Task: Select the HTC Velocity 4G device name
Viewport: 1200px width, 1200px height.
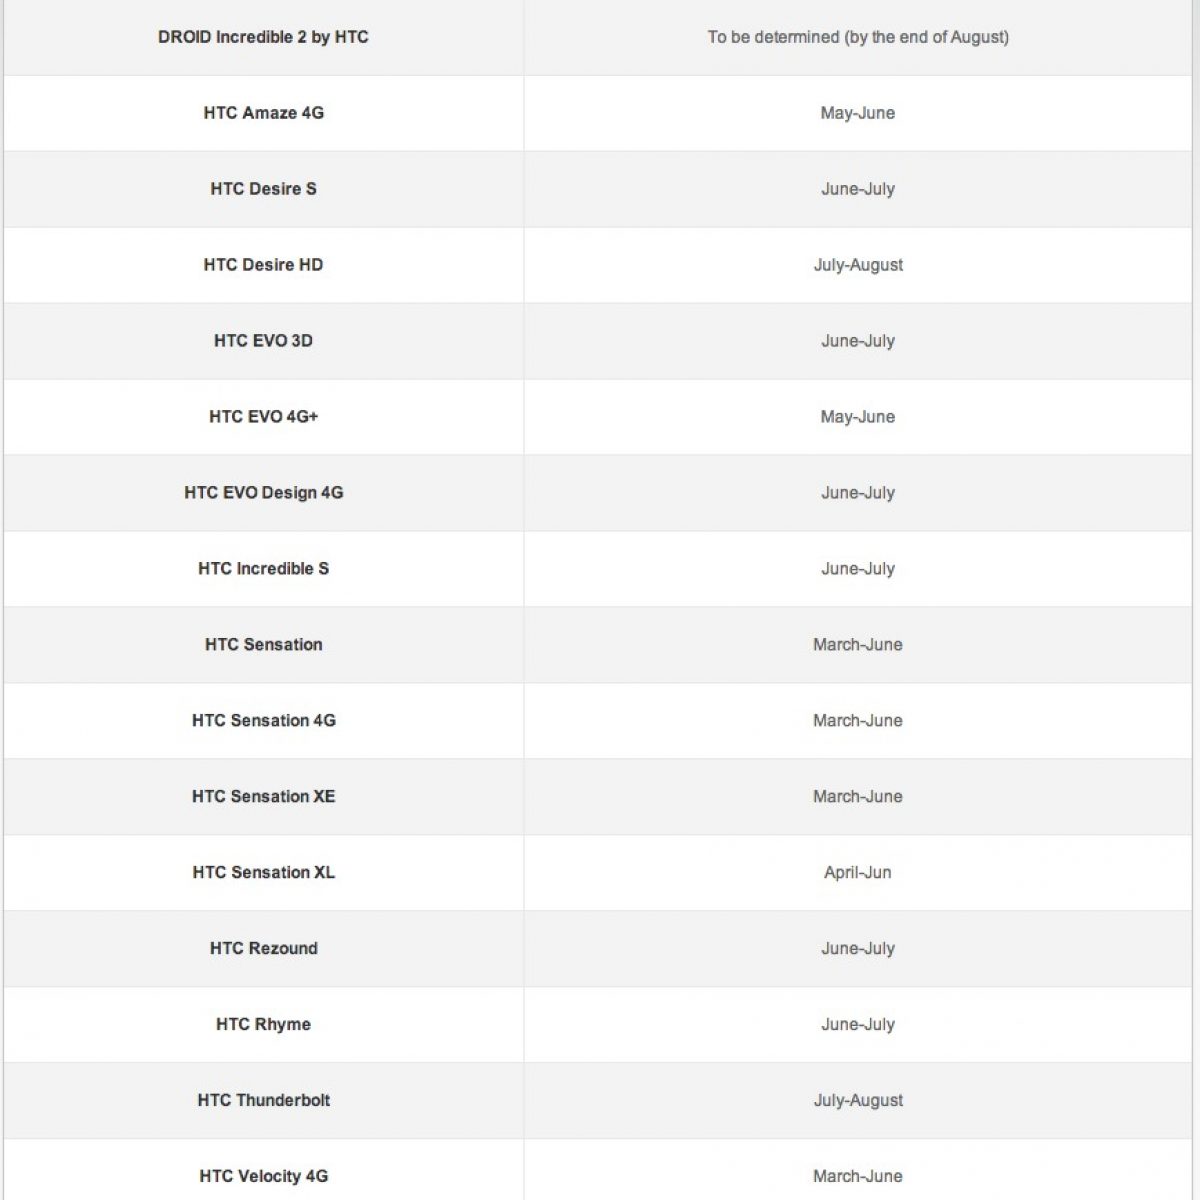Action: click(263, 1177)
